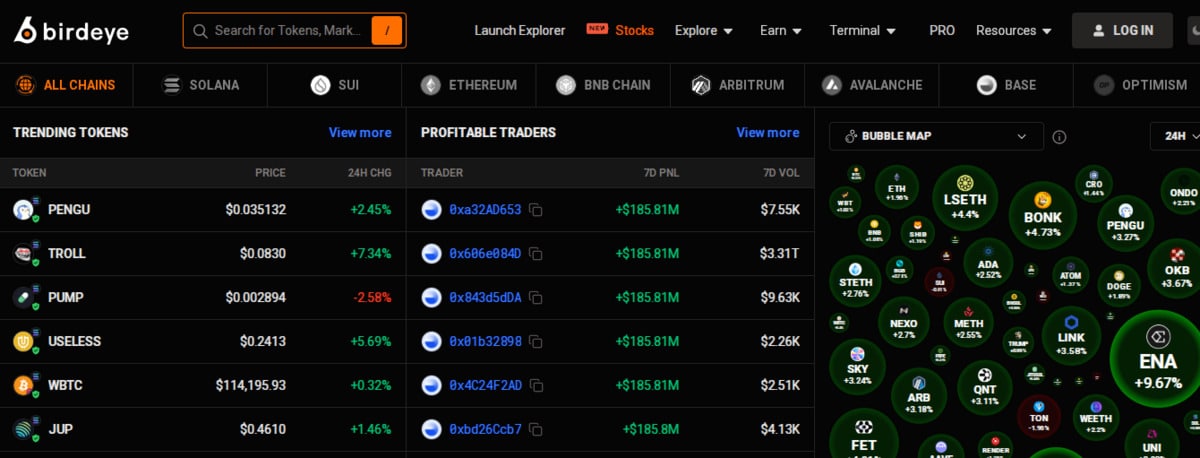Select the NEXO bubble
1200x458 pixels.
pyautogui.click(x=903, y=322)
